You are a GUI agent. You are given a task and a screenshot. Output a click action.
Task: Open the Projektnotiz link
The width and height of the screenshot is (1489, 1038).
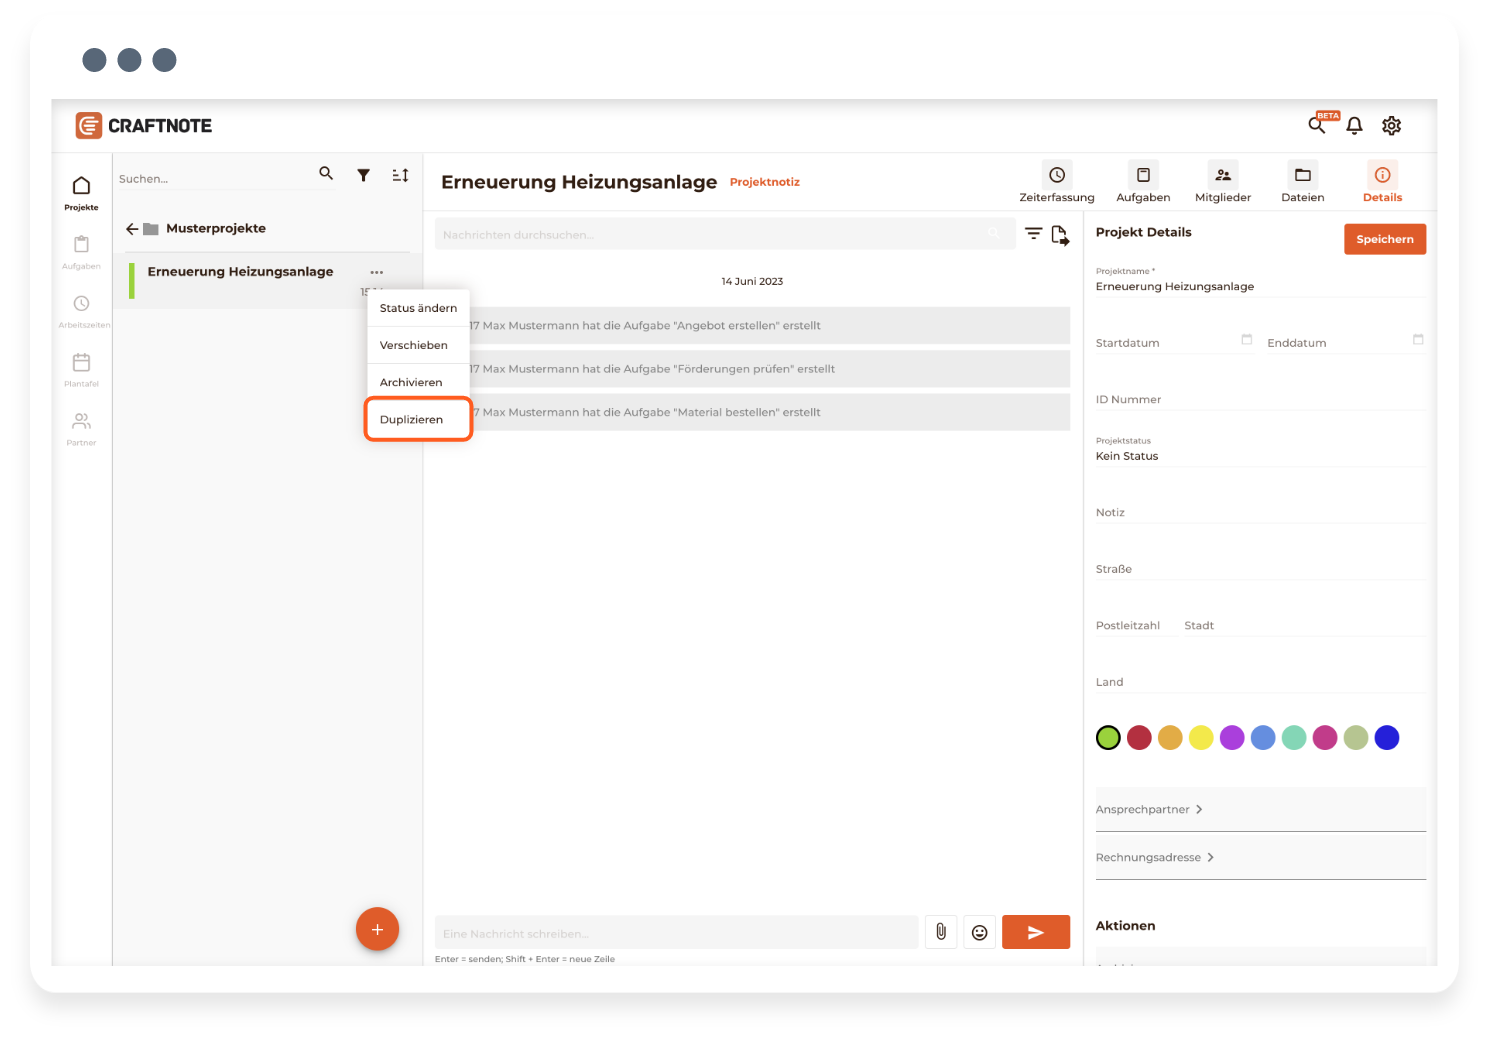point(764,182)
